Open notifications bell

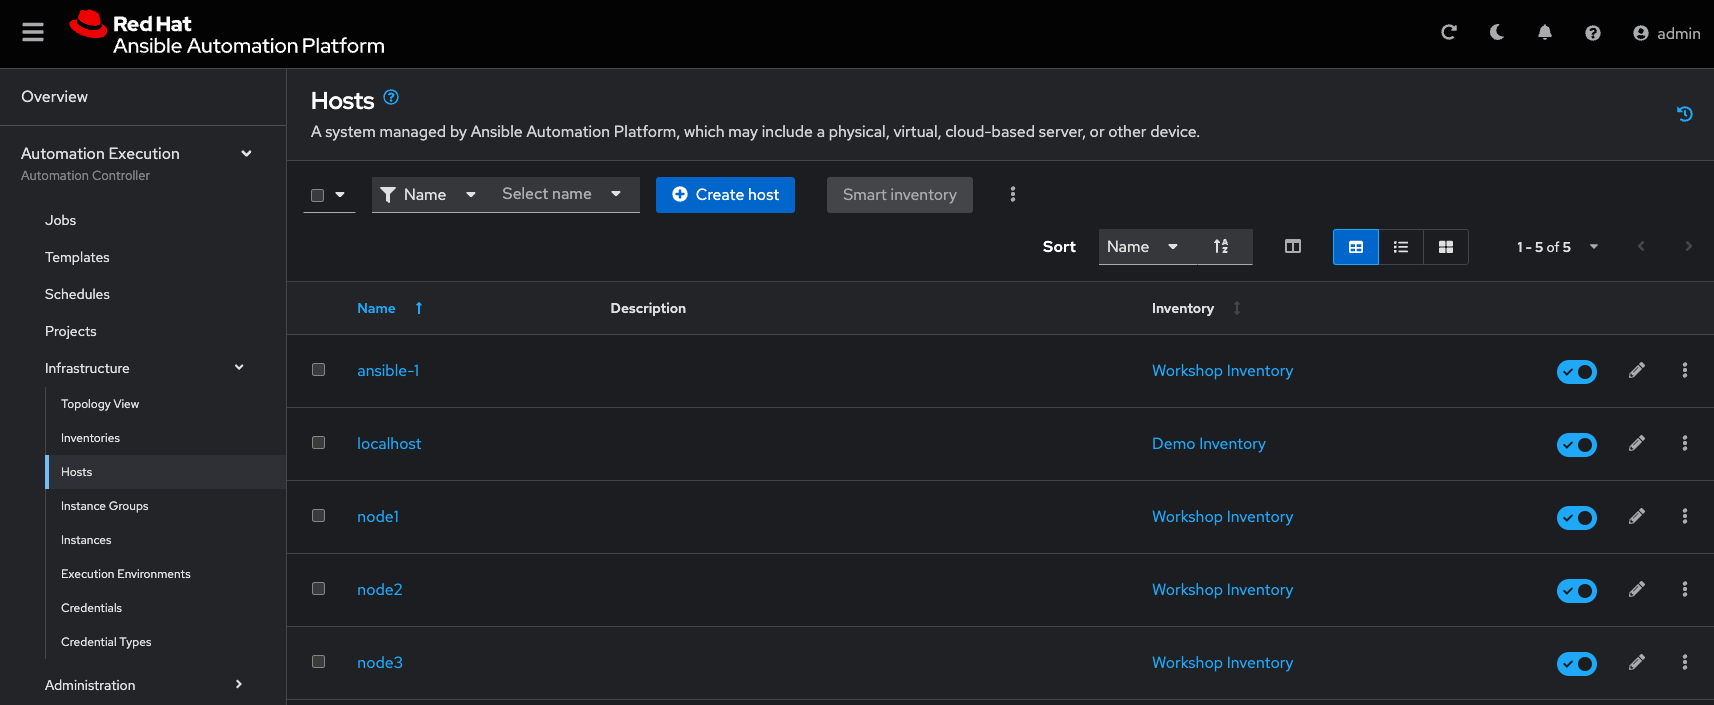pos(1544,33)
